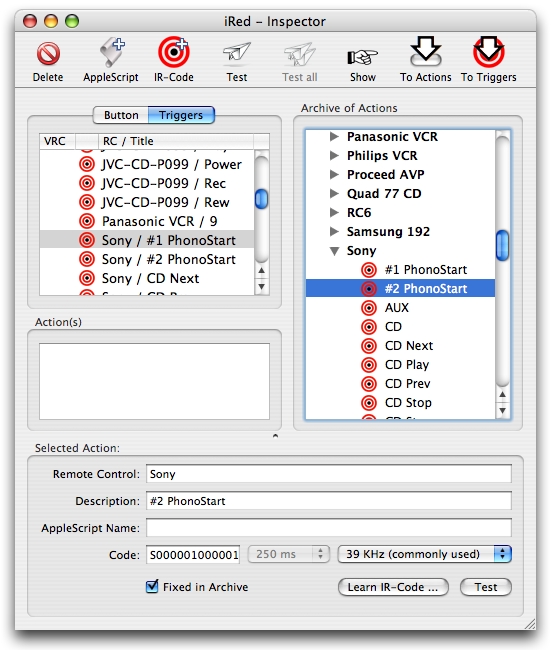Add a new AppleScript action
Image resolution: width=551 pixels, height=650 pixels.
click(x=112, y=52)
